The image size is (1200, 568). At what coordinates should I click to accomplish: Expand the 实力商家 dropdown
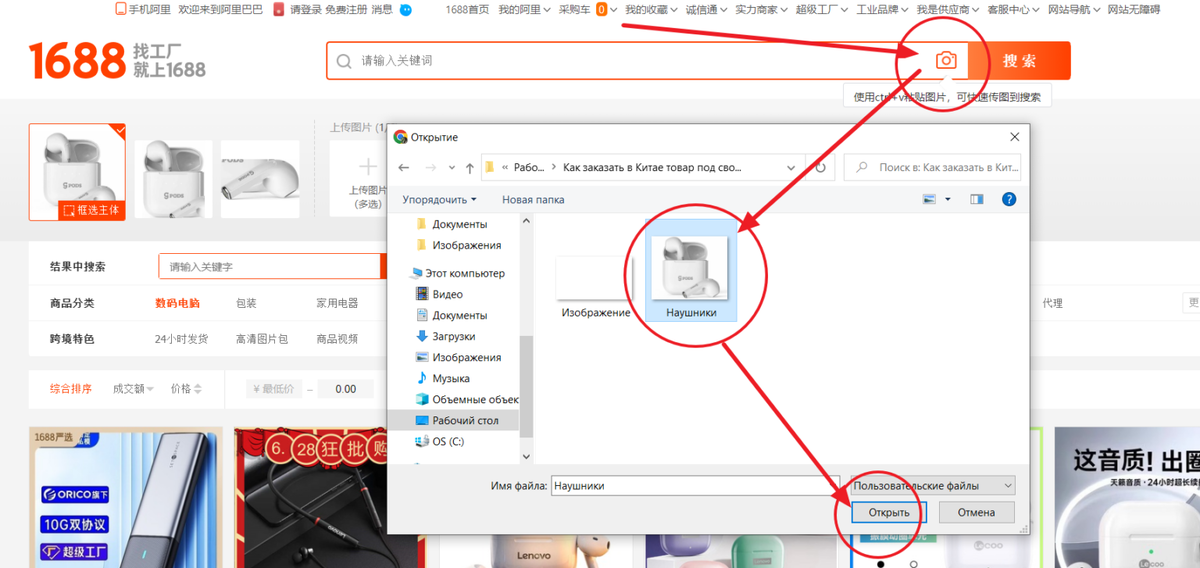pos(761,9)
